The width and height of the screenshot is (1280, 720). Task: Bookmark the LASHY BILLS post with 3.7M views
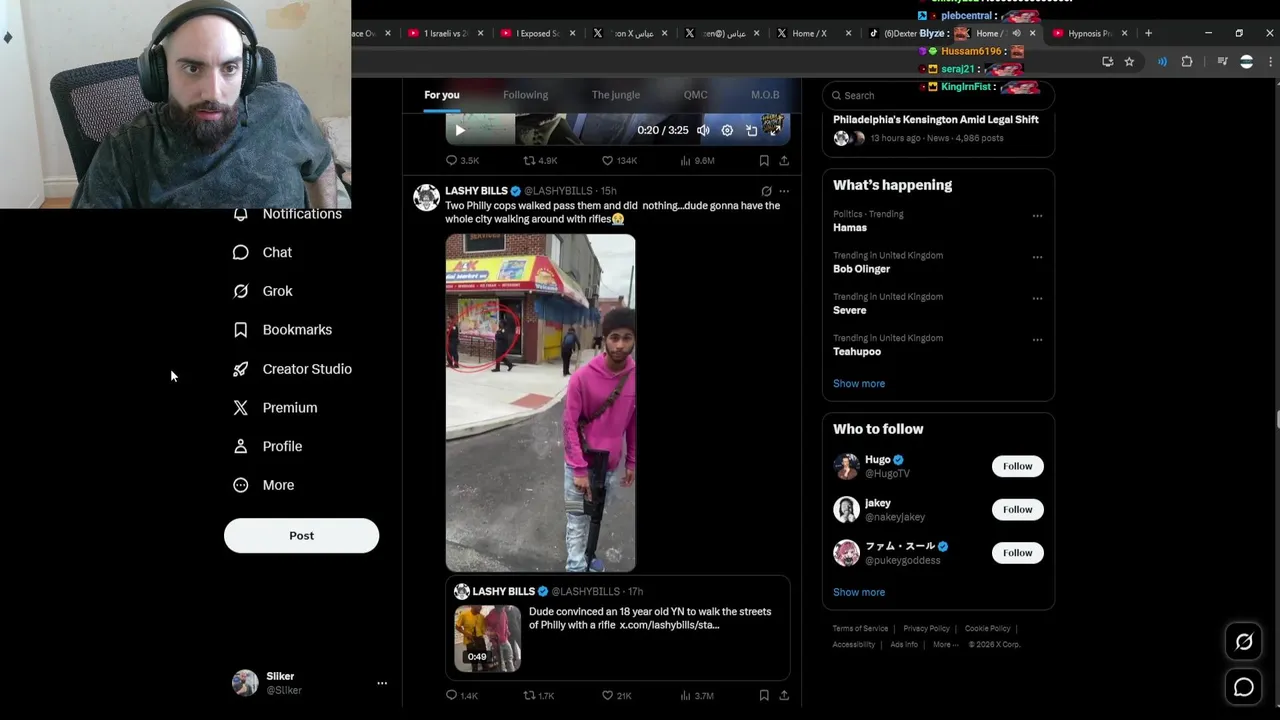(764, 695)
